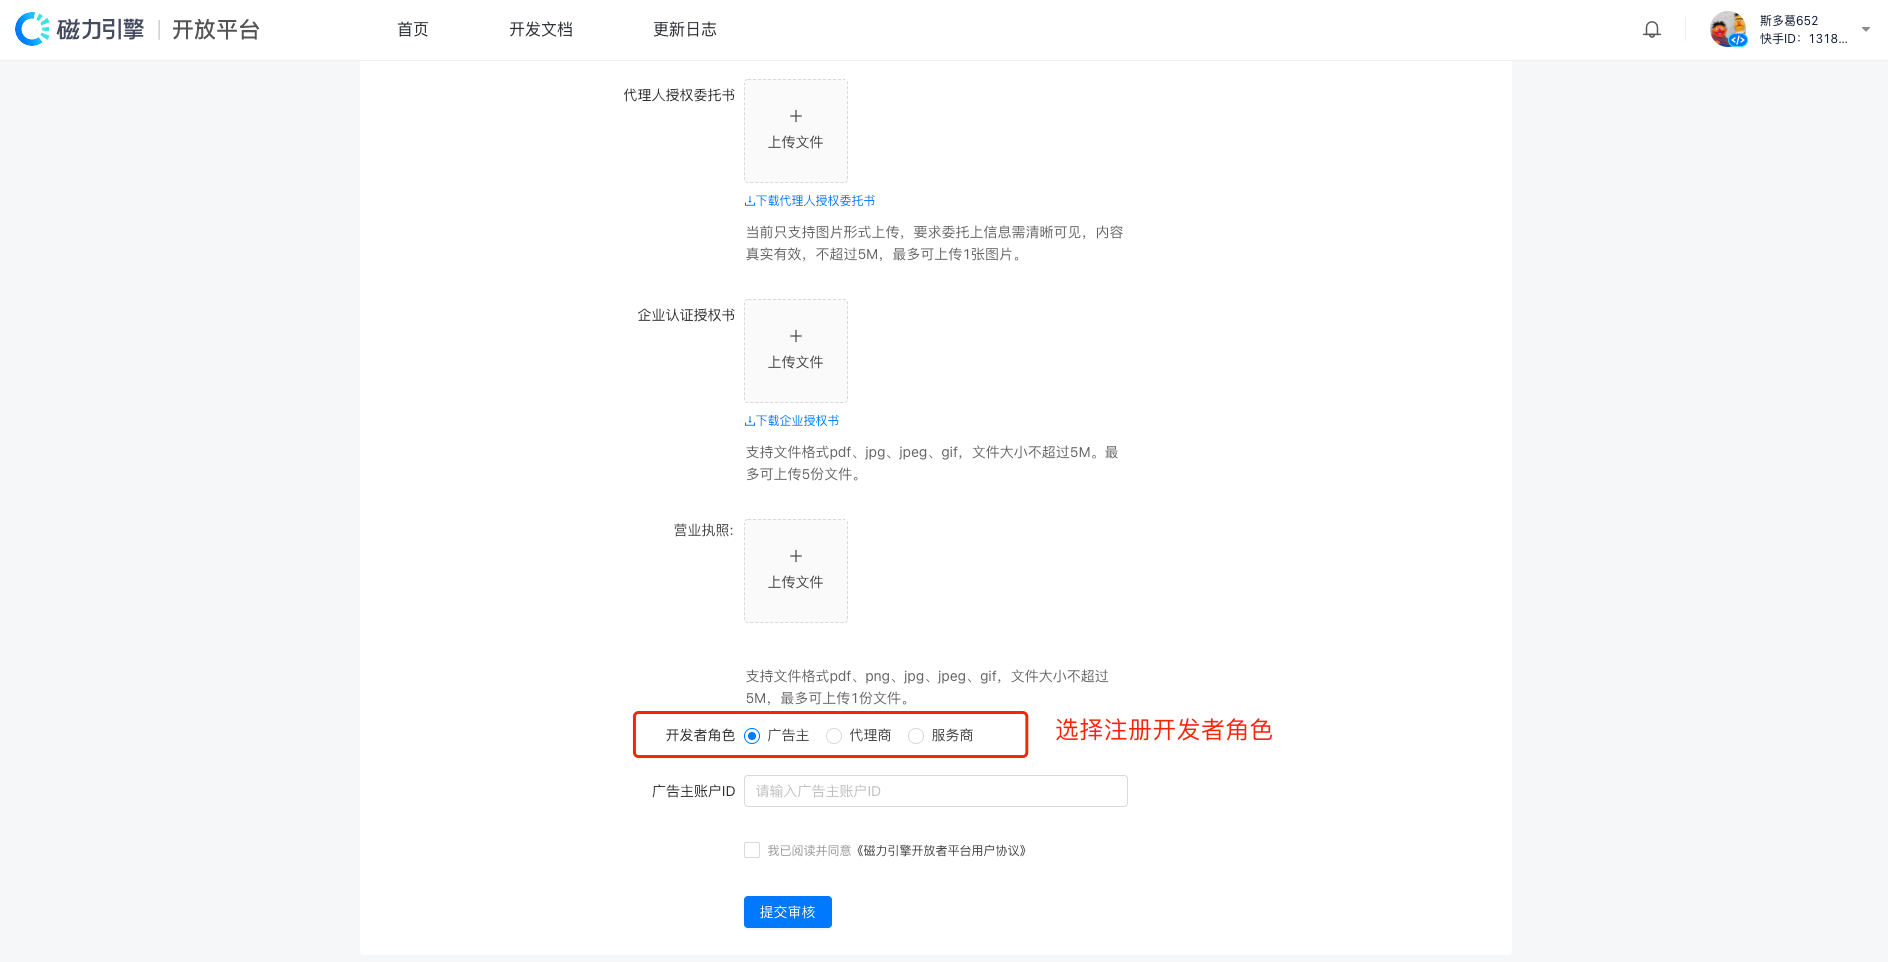The width and height of the screenshot is (1888, 962).
Task: Click the plus icon under 企业认证授权书
Action: click(796, 336)
